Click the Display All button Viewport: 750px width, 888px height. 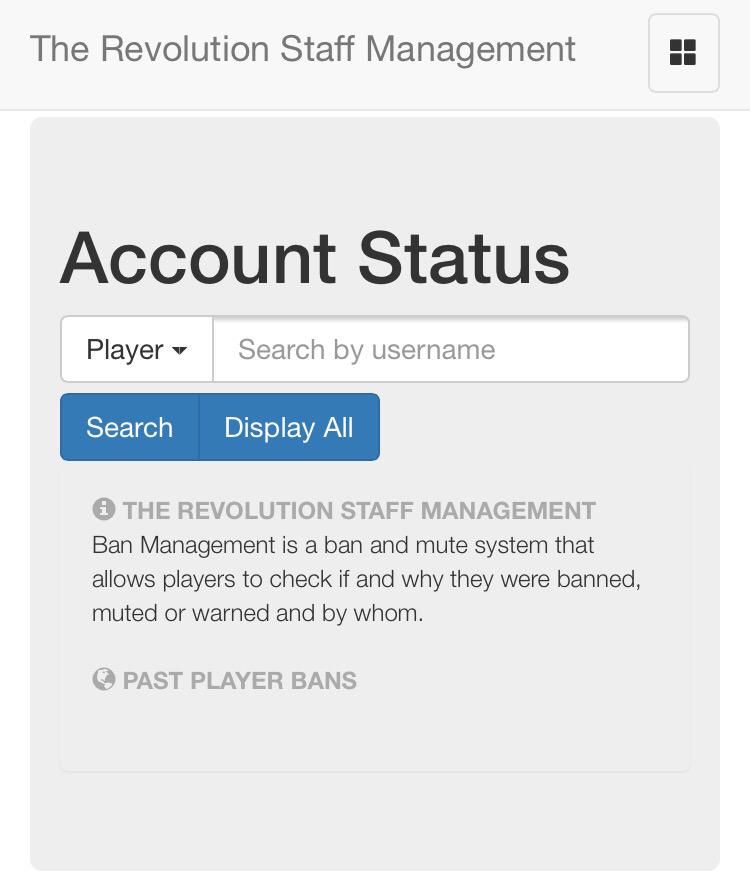click(289, 427)
